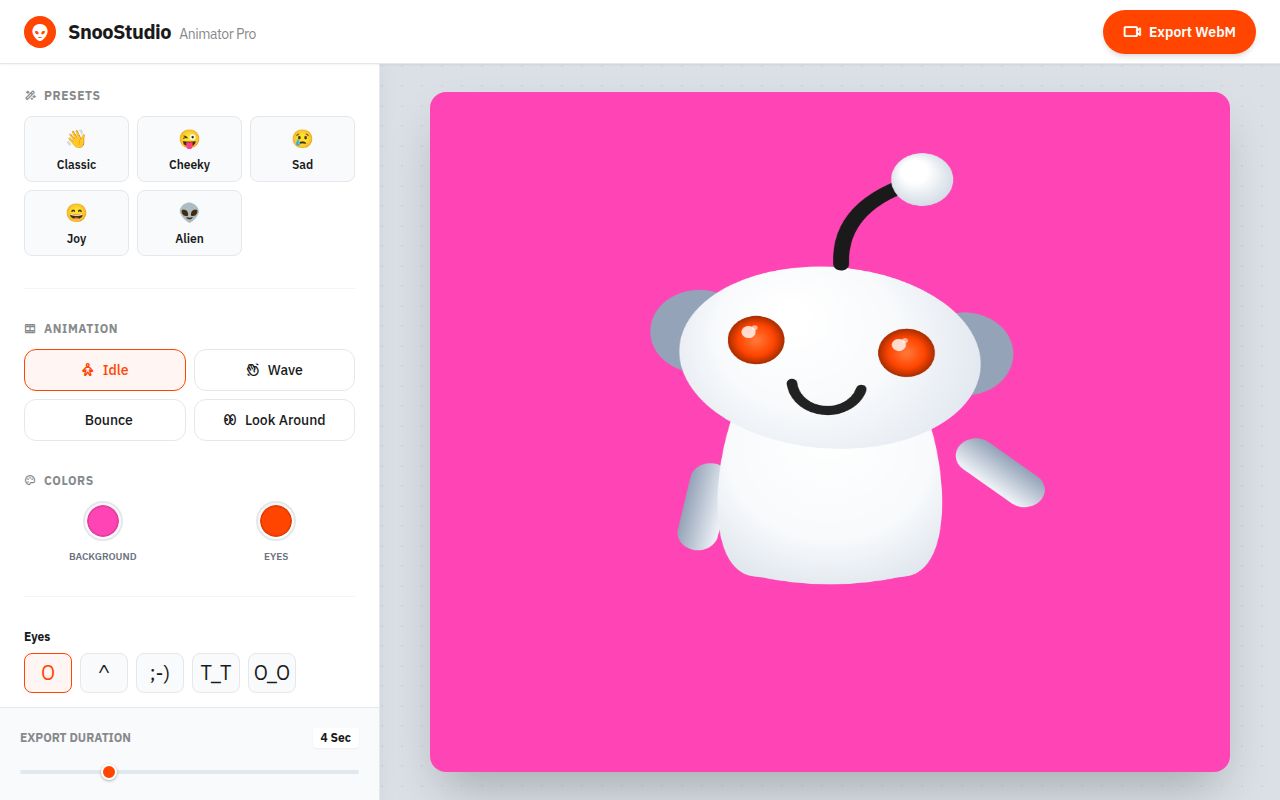This screenshot has width=1280, height=800.
Task: Click the export duration slider handle
Action: [109, 772]
